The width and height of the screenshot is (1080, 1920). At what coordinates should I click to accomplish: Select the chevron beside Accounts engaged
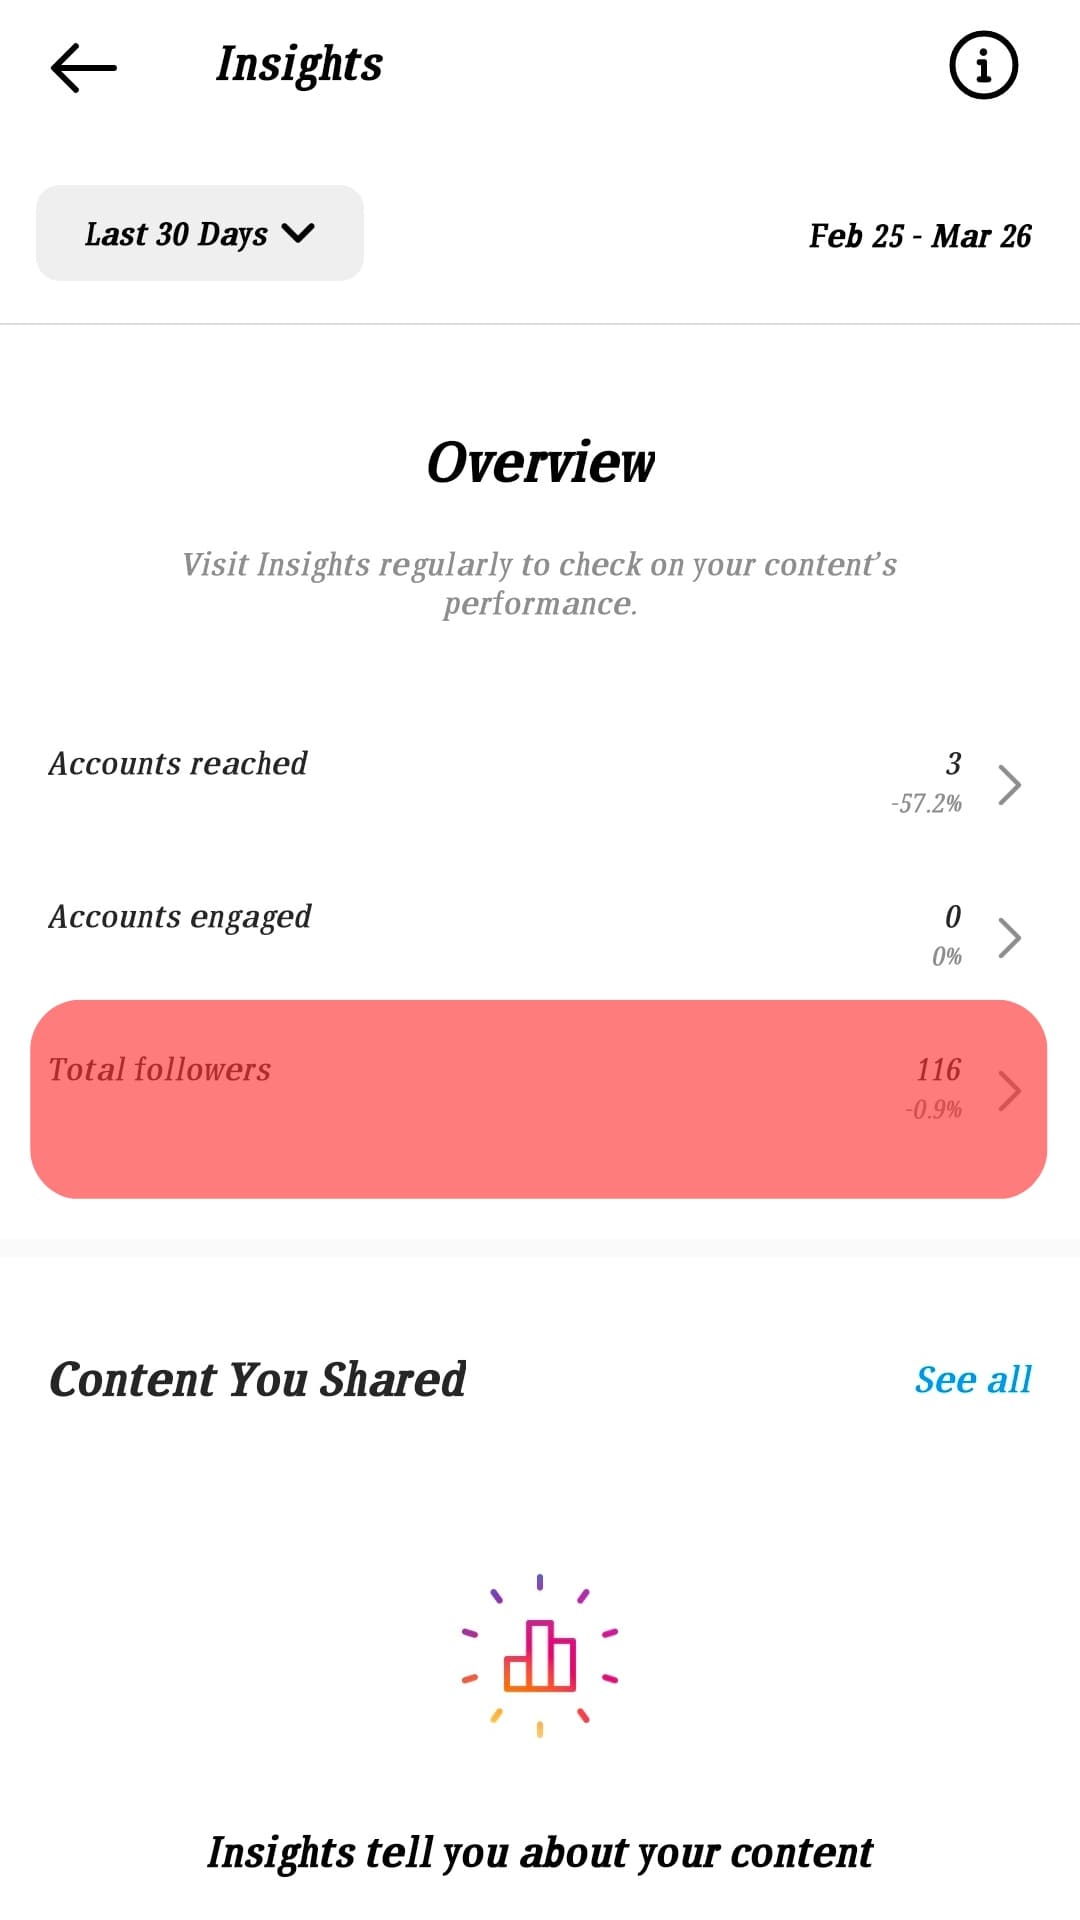click(1010, 937)
